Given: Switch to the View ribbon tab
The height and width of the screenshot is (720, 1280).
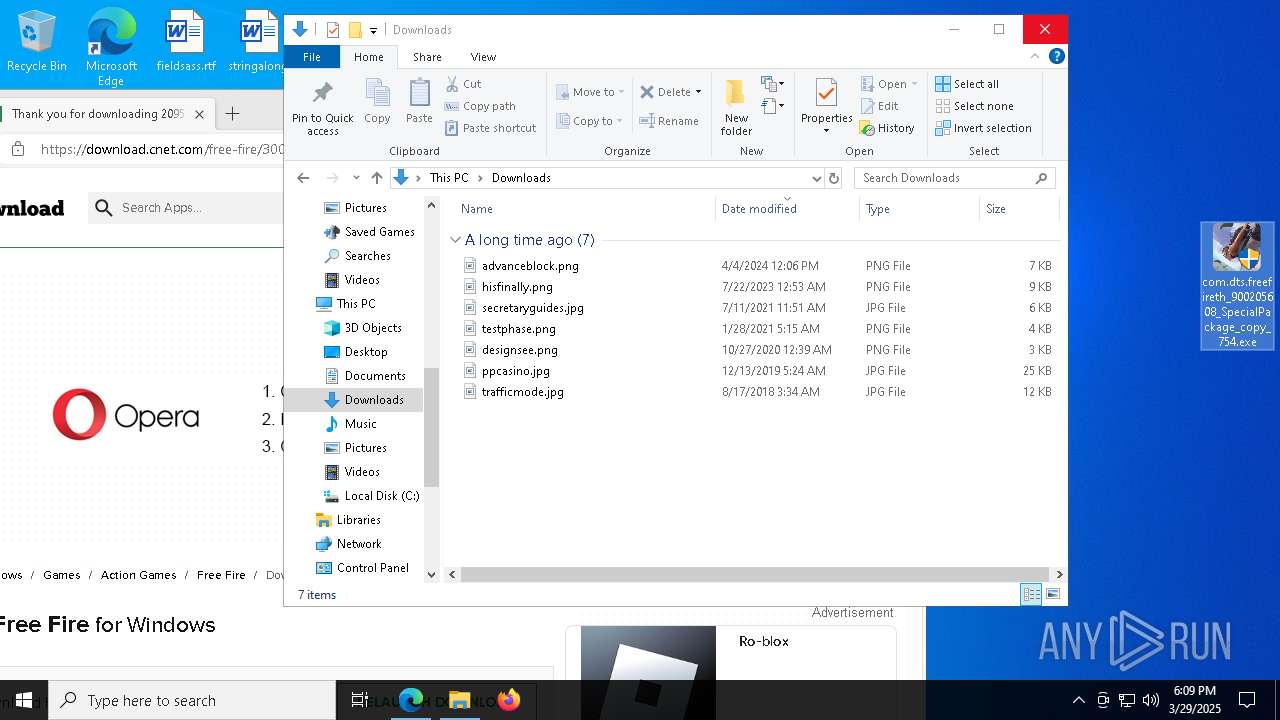Looking at the screenshot, I should point(483,57).
